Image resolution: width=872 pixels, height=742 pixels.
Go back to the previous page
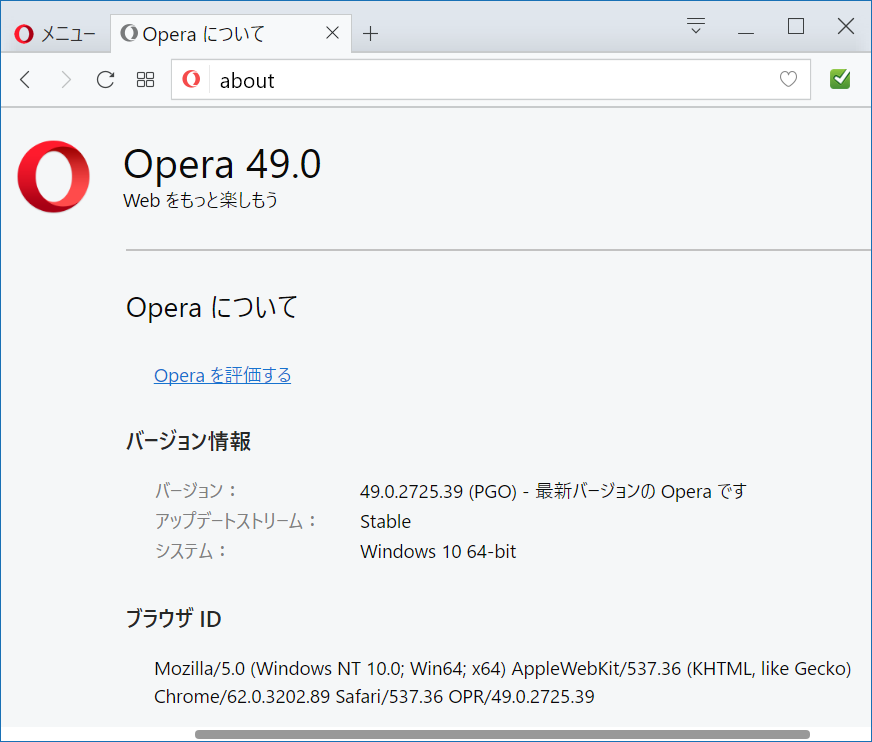point(25,80)
